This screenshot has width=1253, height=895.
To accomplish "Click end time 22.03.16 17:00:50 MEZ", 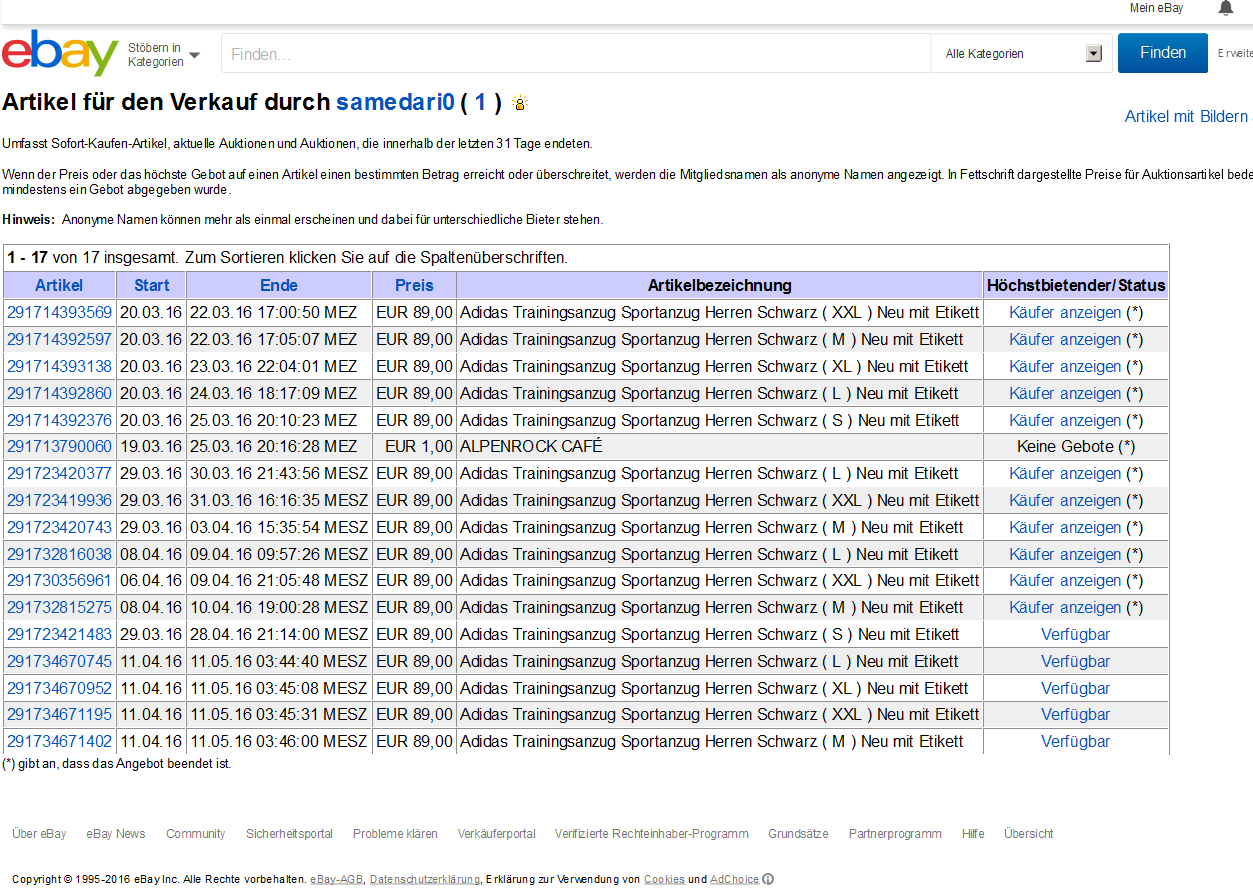I will pos(273,313).
